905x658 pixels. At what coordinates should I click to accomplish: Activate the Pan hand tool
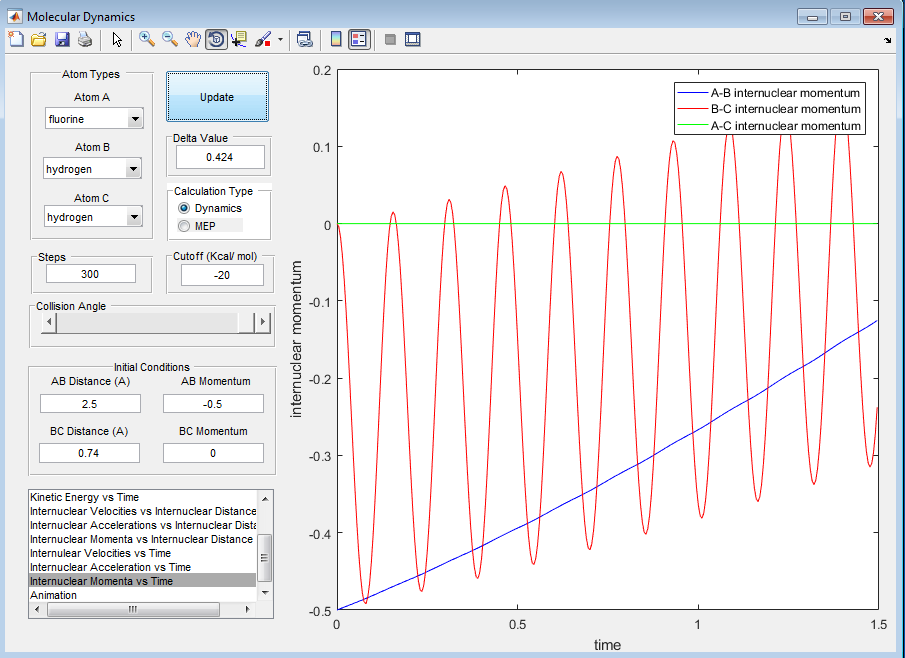pos(193,40)
